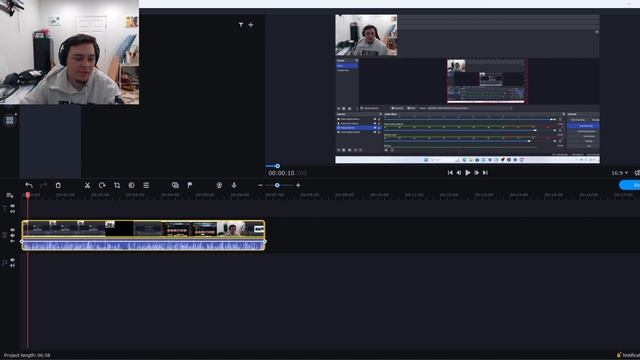Adjust the timeline zoom slider
The width and height of the screenshot is (640, 360).
[277, 185]
